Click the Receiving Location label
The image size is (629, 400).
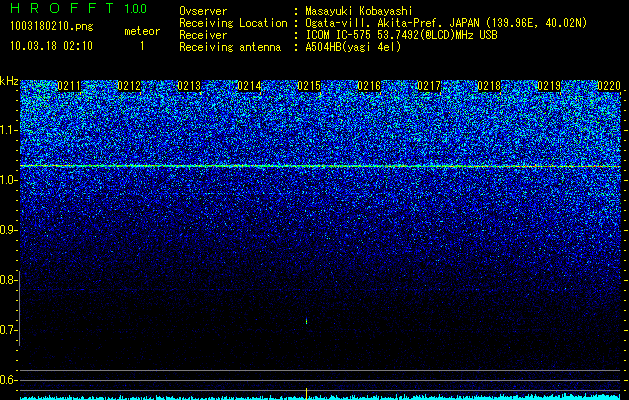click(233, 23)
